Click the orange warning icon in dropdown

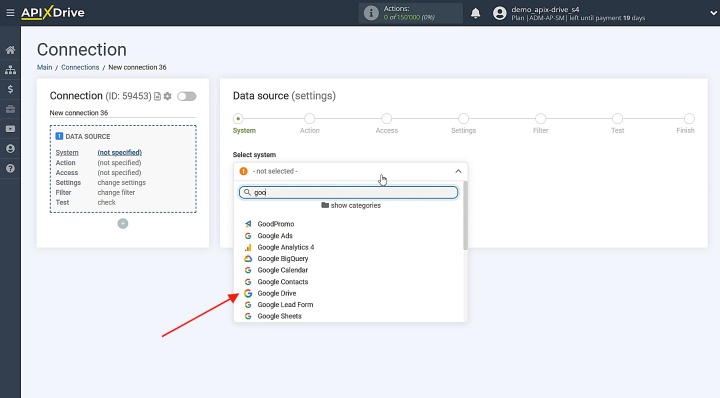tap(243, 171)
